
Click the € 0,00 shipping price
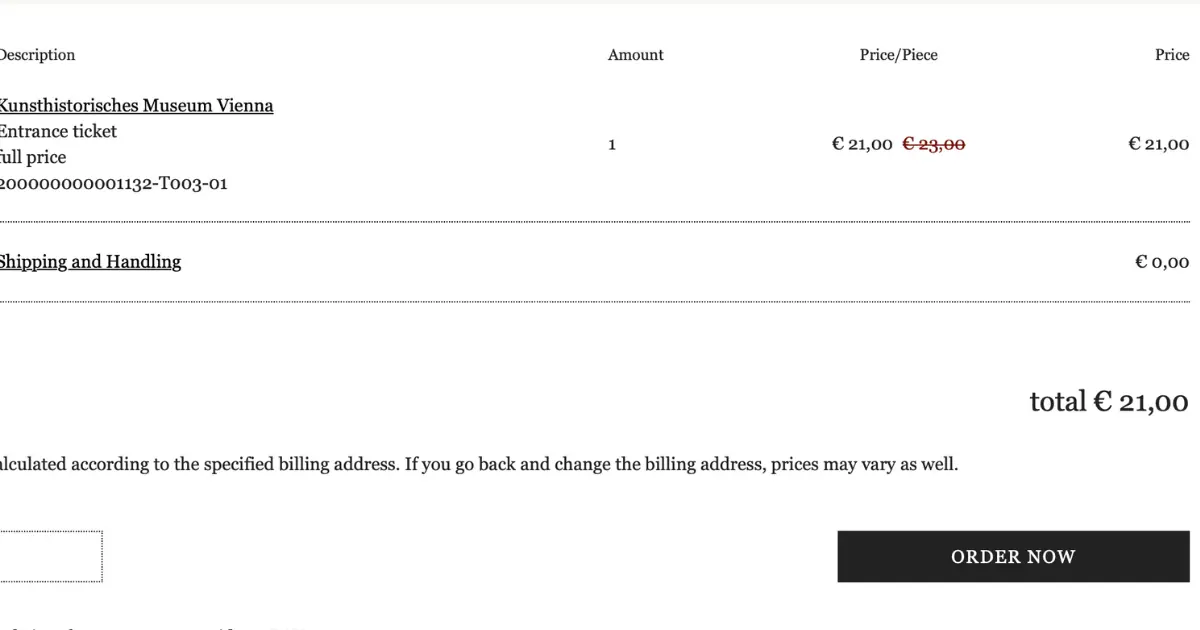pyautogui.click(x=1162, y=262)
